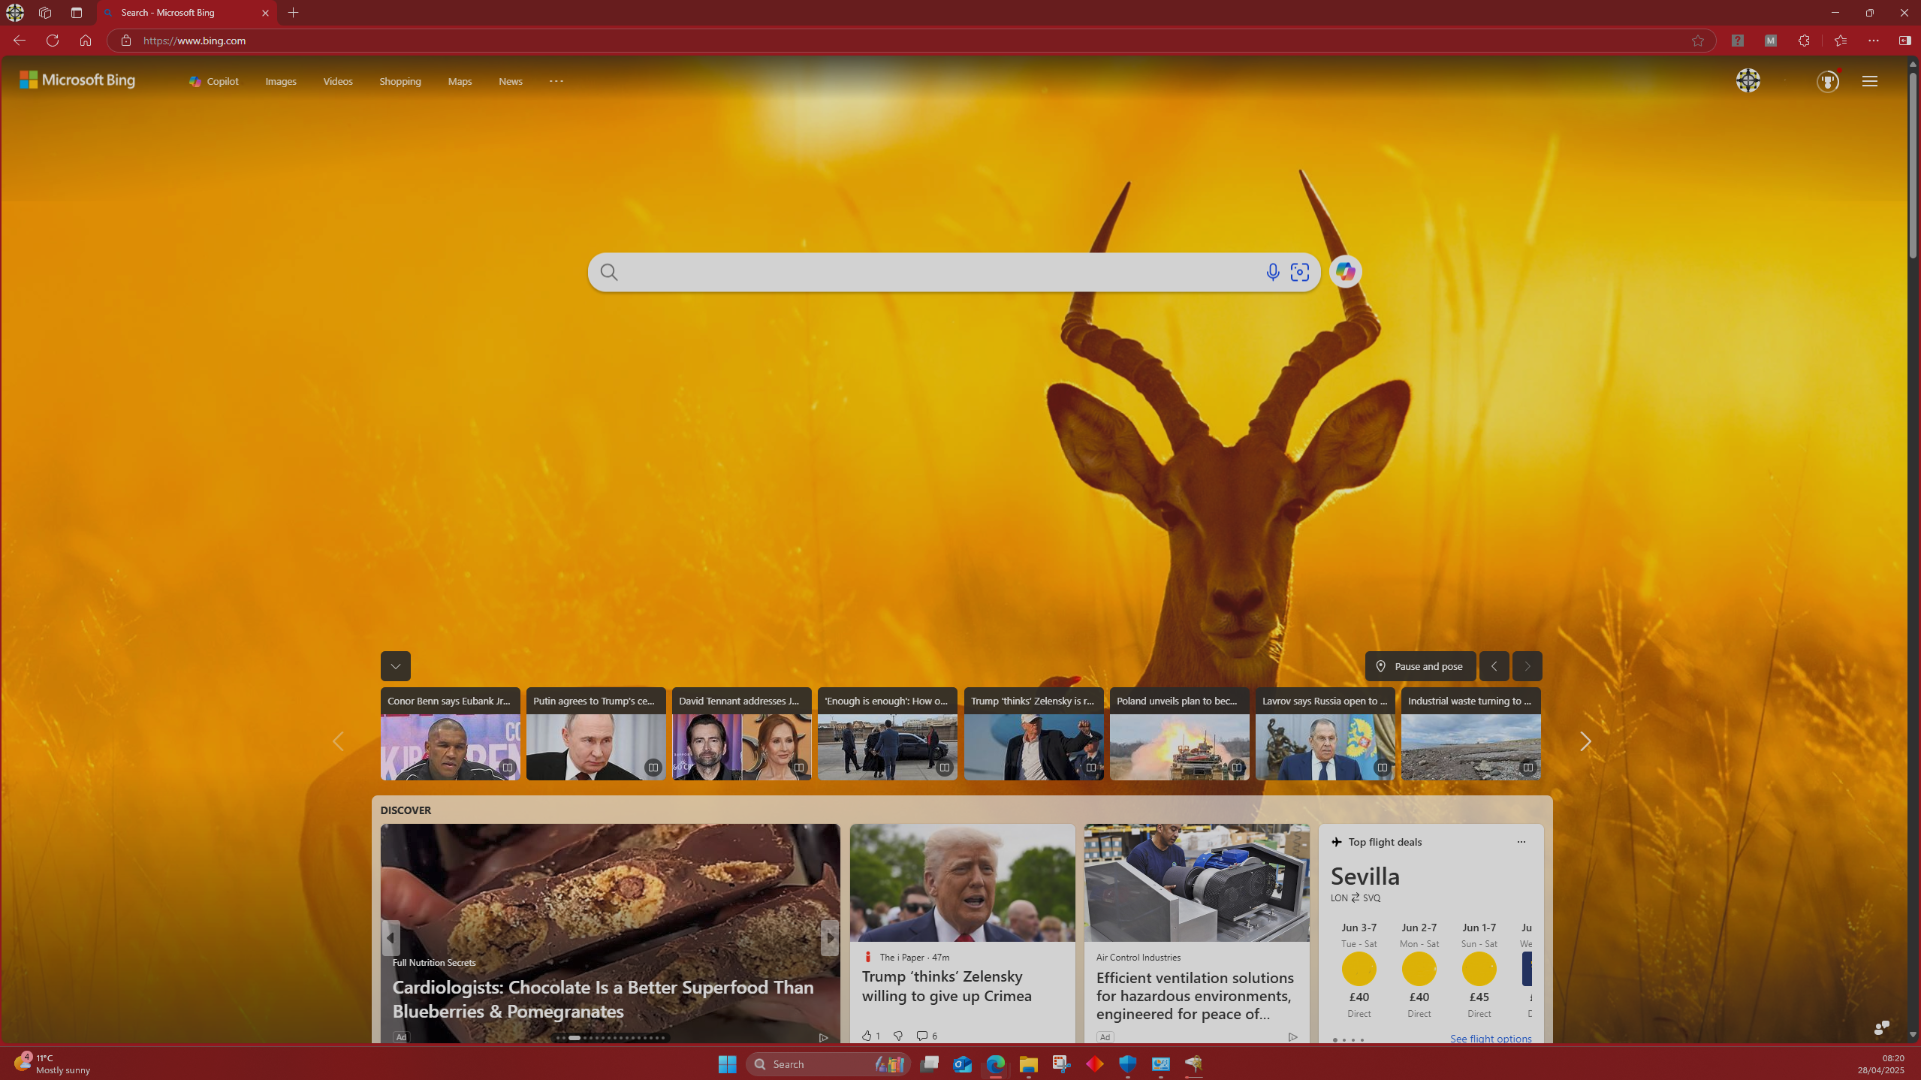The image size is (1921, 1080).
Task: Open 'Enough is enough' story card
Action: point(888,733)
